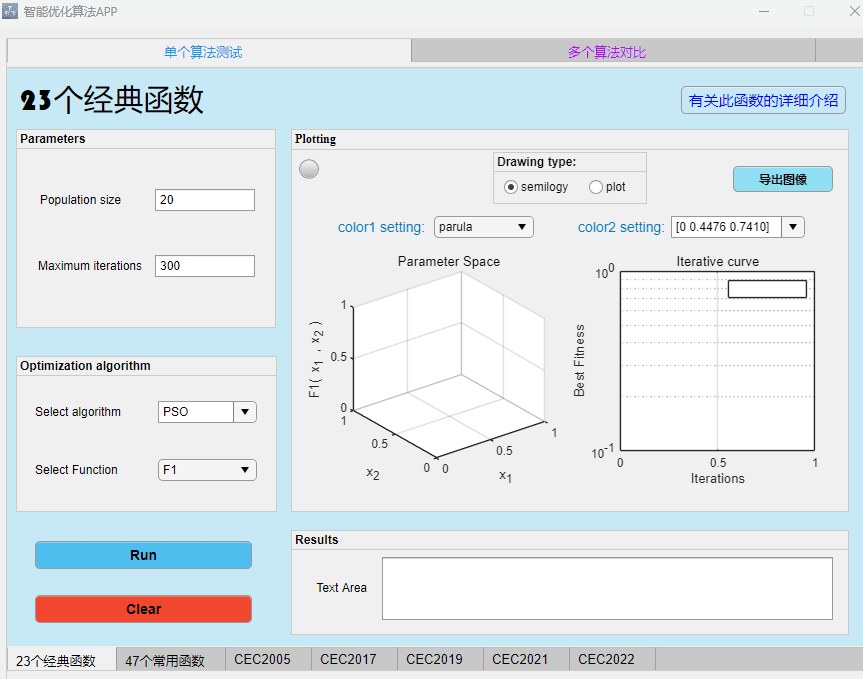This screenshot has width=863, height=679.
Task: Click the Best Fitness axis label
Action: point(579,360)
